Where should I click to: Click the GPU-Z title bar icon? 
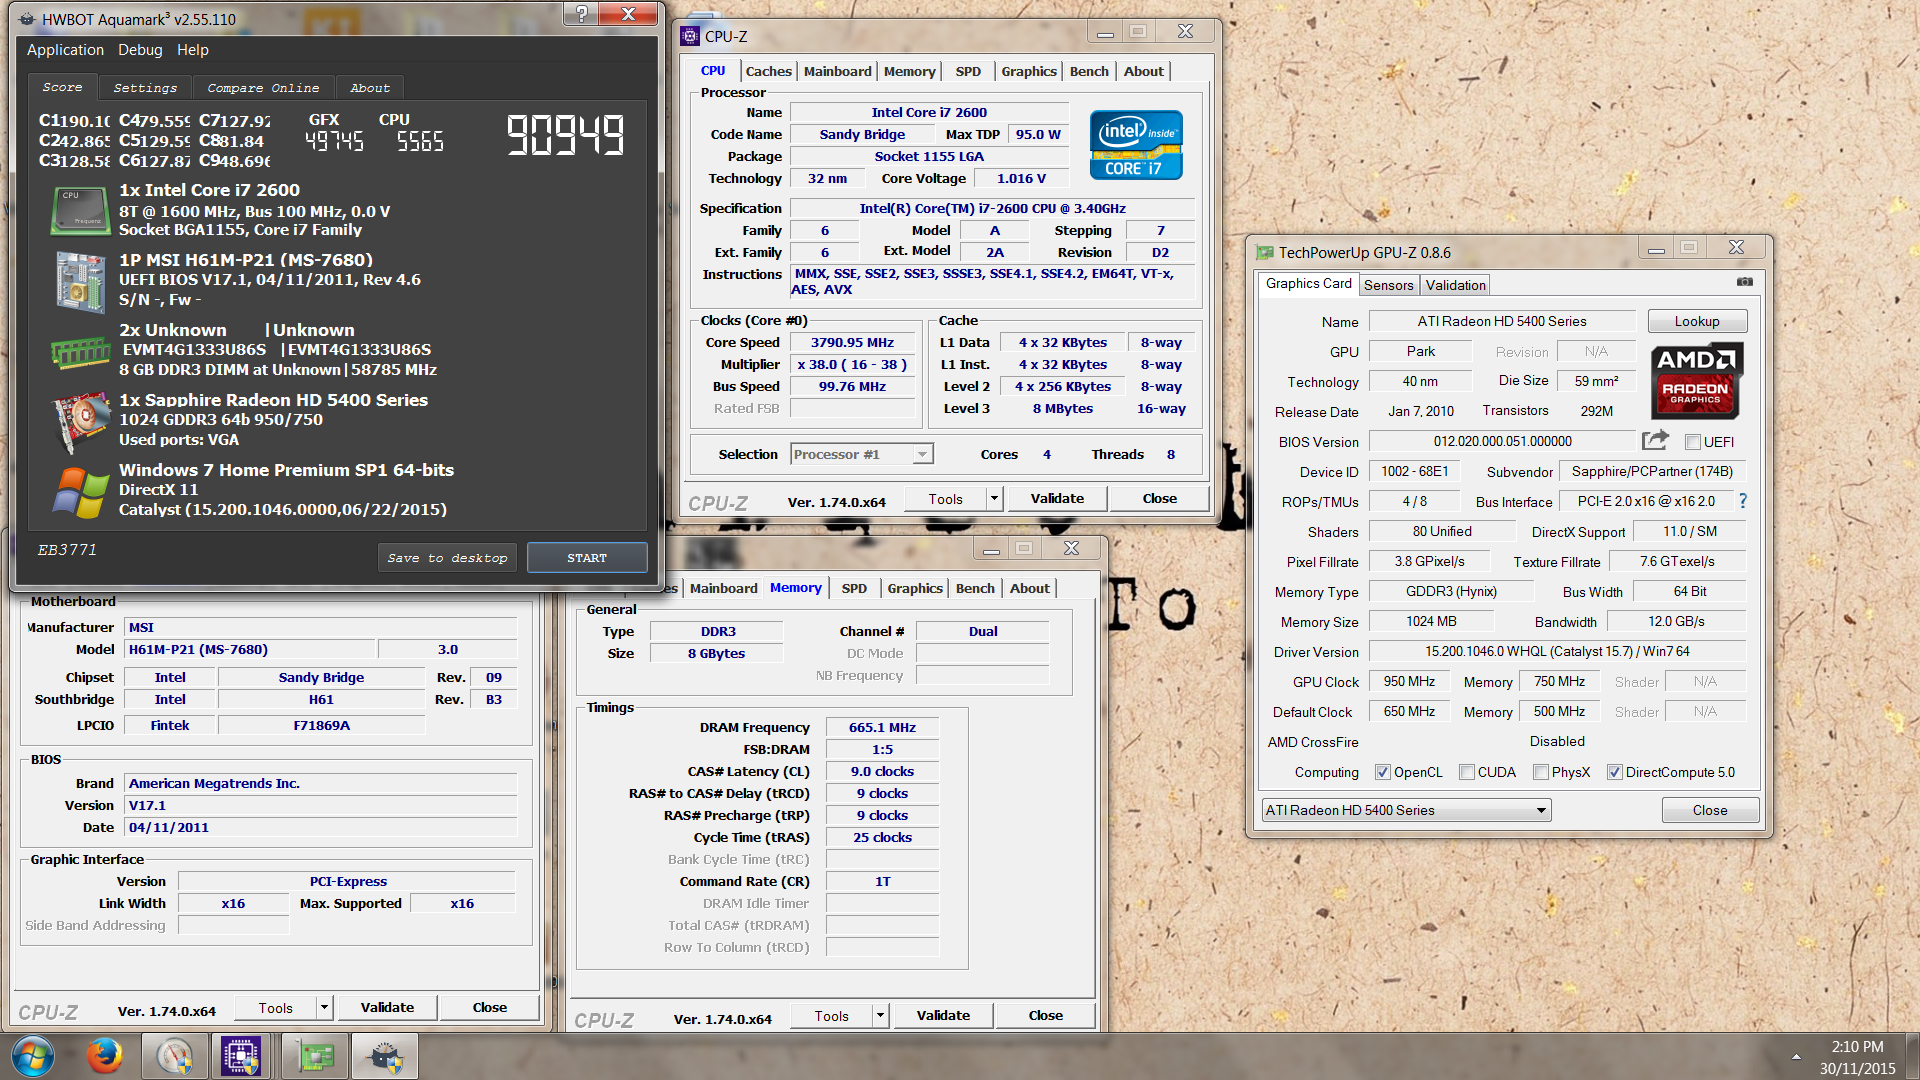pos(1264,252)
